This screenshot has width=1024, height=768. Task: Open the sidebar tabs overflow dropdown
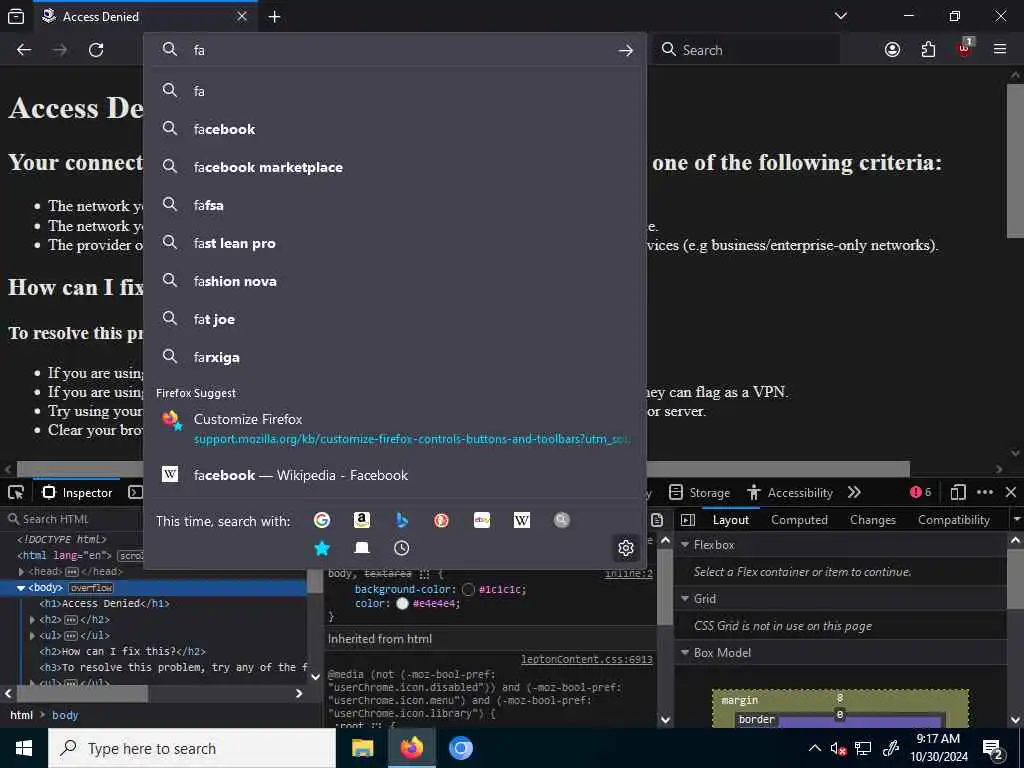click(1016, 520)
